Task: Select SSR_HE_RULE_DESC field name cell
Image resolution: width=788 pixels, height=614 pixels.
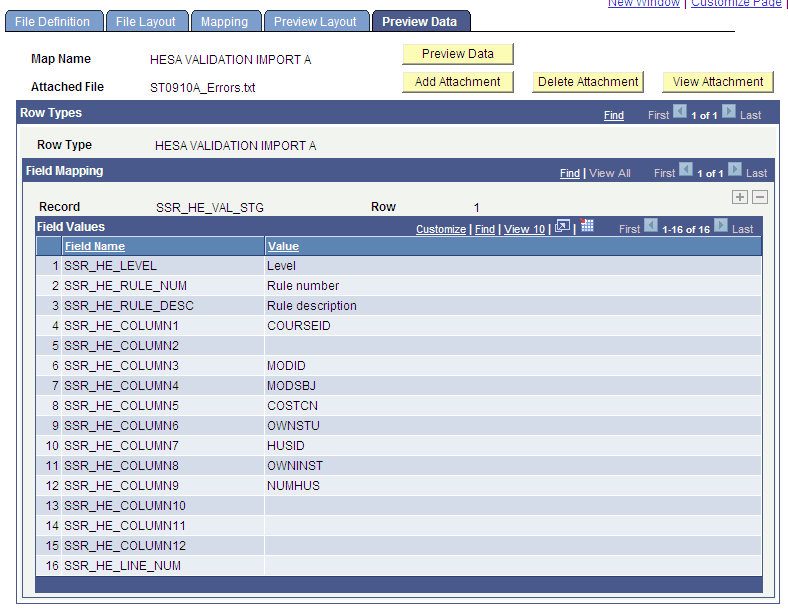Action: [163, 306]
